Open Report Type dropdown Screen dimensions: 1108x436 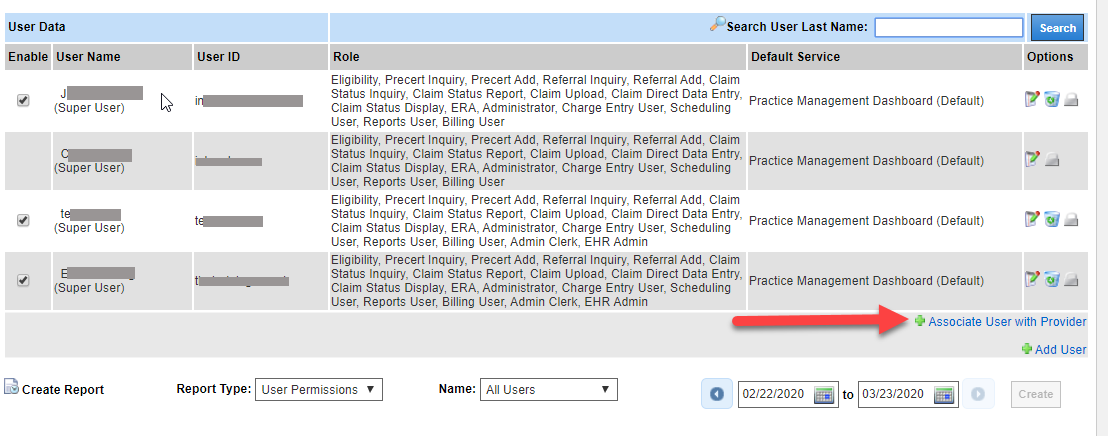point(319,389)
